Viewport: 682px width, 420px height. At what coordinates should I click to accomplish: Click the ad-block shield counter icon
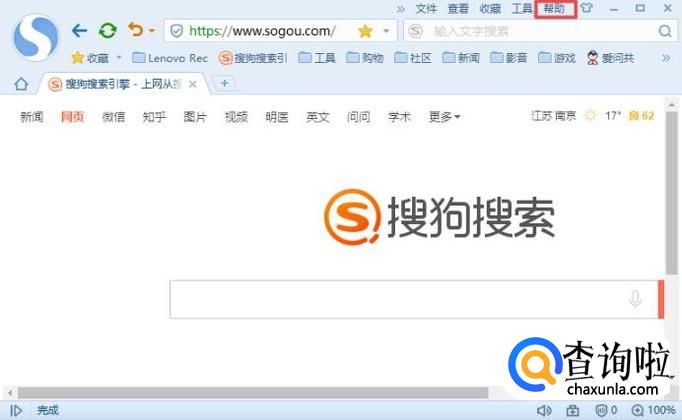606,410
